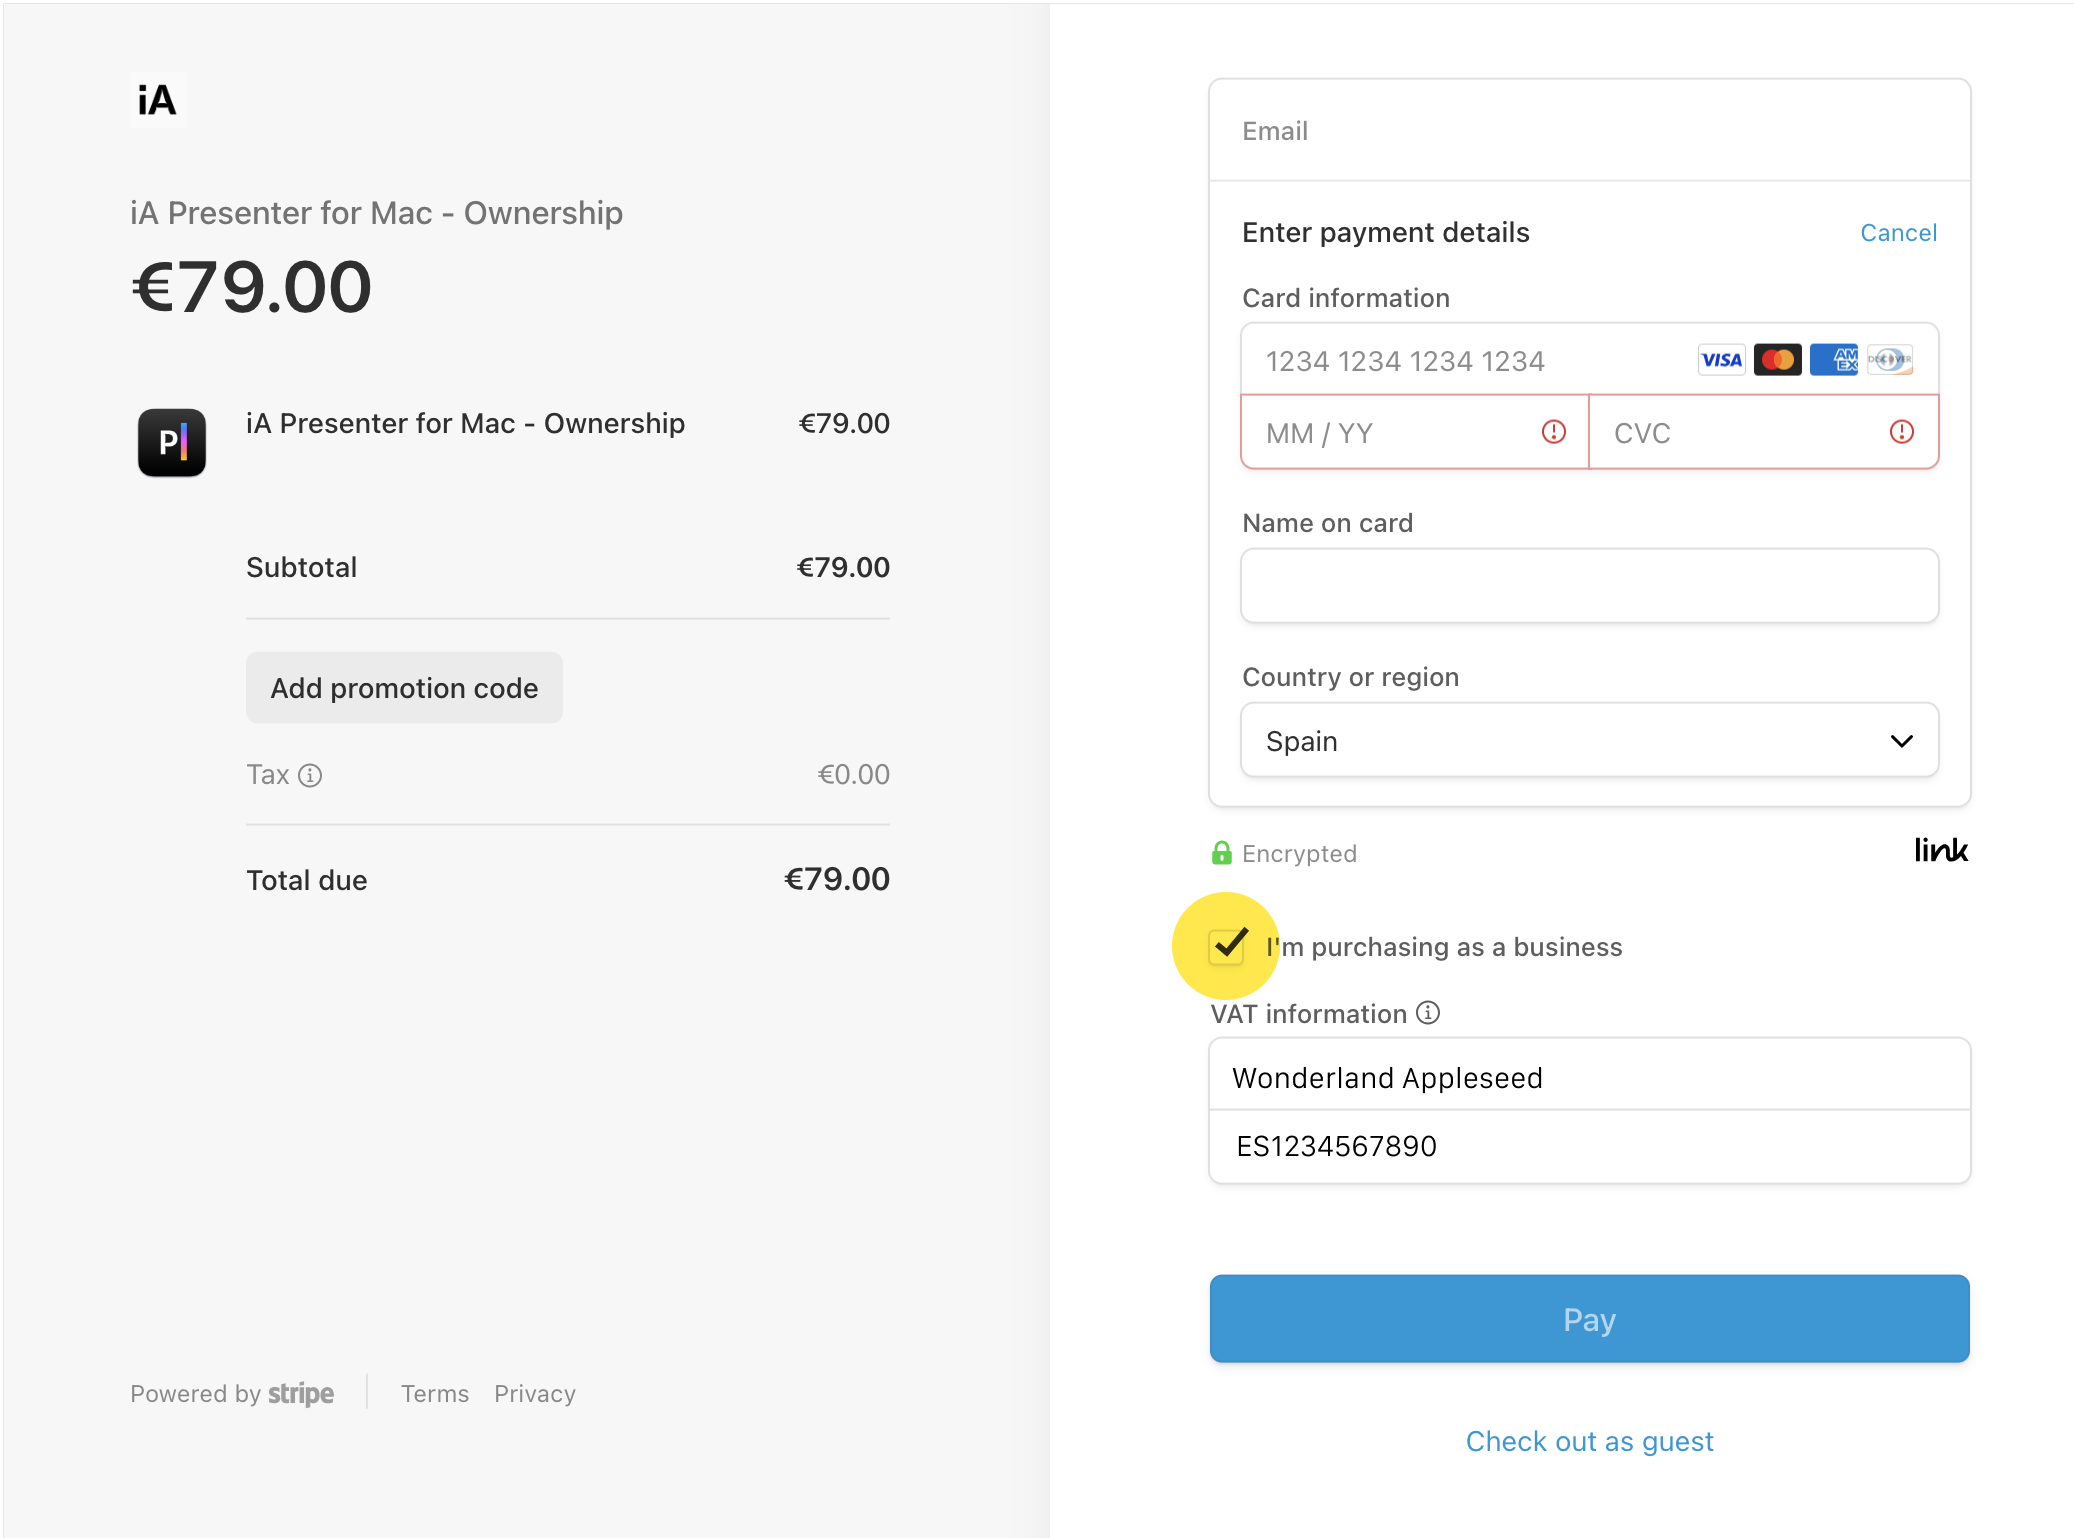Image resolution: width=2074 pixels, height=1538 pixels.
Task: Click the Mastercard icon
Action: [1777, 359]
